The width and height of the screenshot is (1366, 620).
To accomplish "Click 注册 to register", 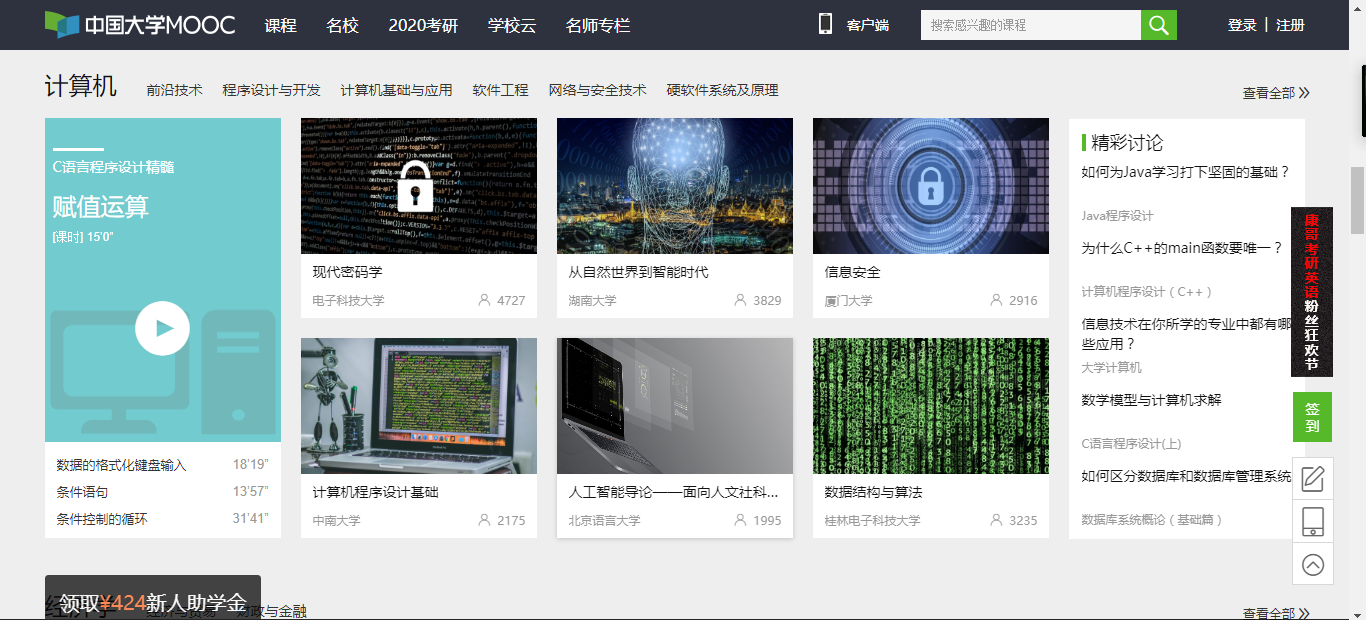I will [x=1291, y=25].
